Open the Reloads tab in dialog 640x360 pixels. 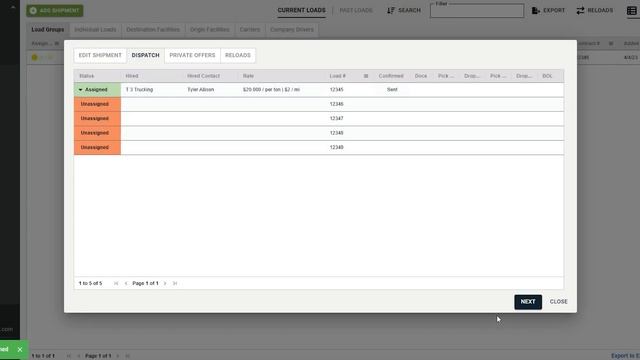238,55
